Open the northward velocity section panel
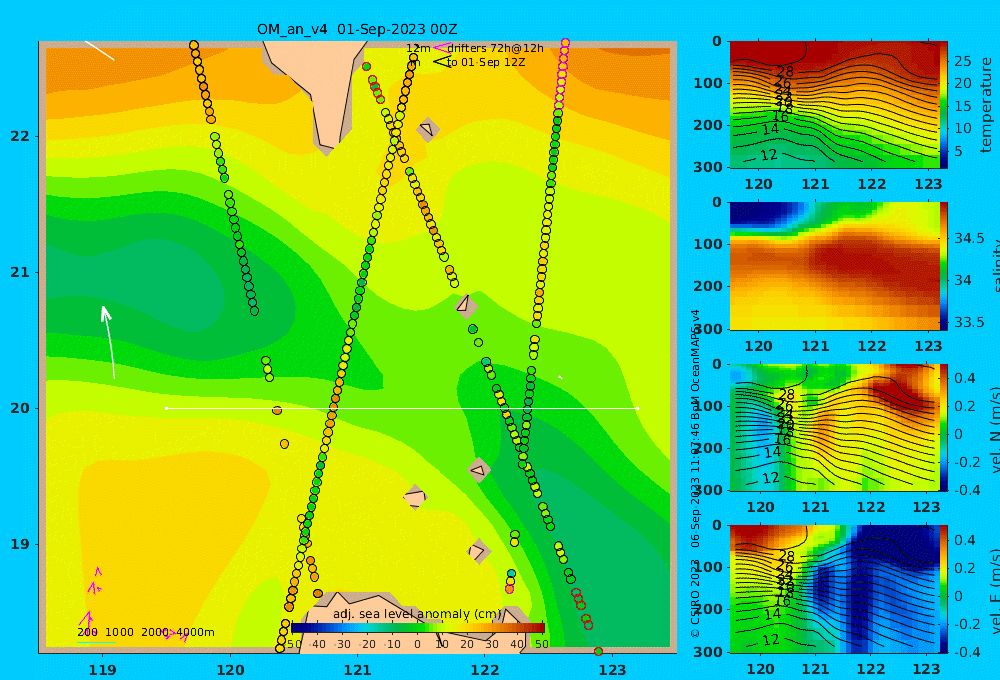1000x680 pixels. point(834,427)
